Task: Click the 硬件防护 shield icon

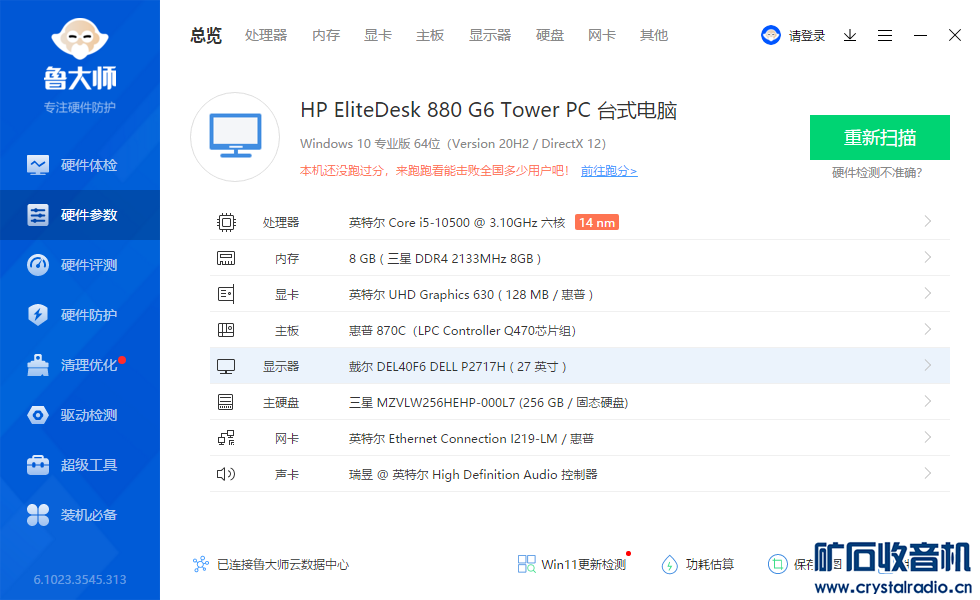Action: tap(38, 314)
